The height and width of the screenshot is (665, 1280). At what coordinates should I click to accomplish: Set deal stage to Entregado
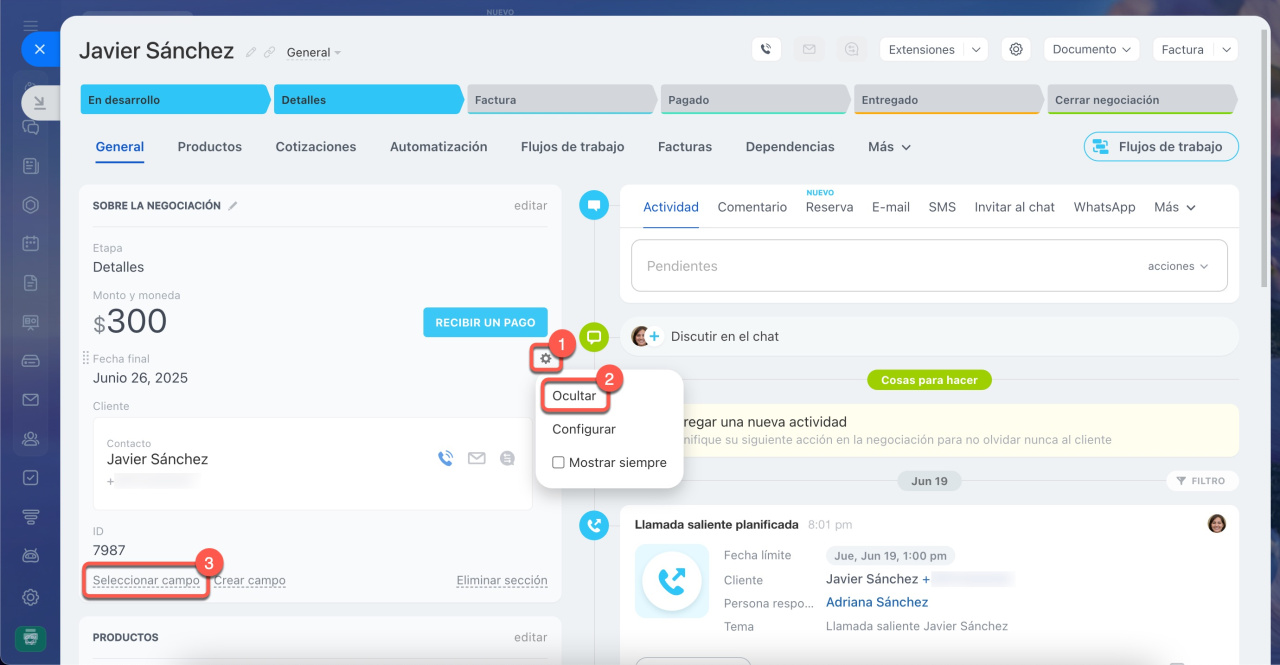(951, 100)
